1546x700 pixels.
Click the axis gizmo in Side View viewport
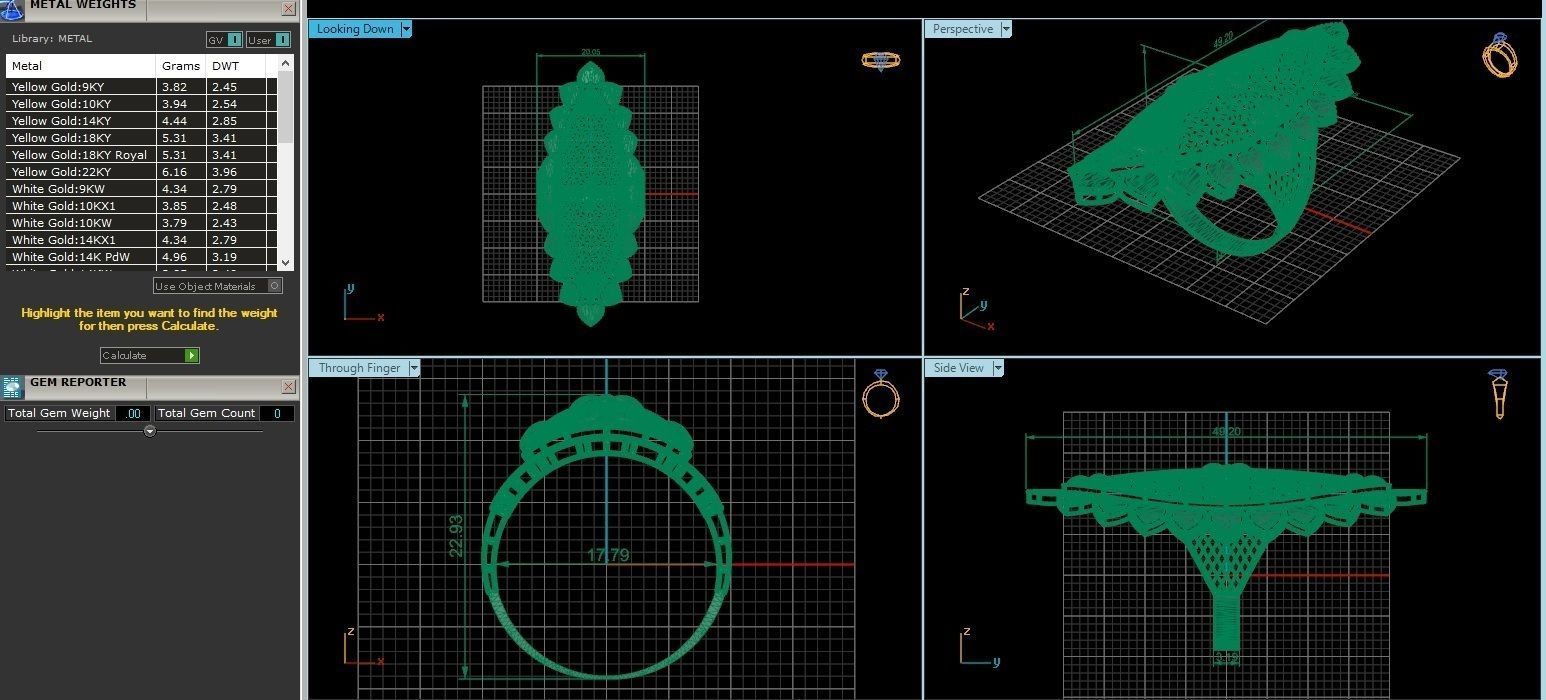[x=979, y=646]
